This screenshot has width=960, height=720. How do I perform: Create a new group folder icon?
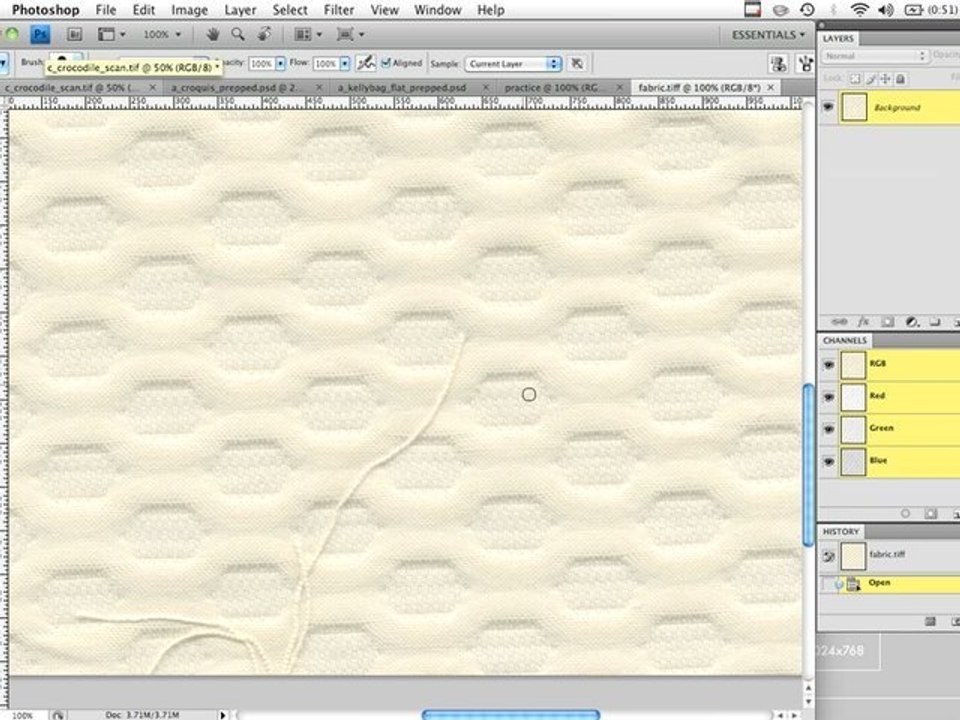pos(935,322)
